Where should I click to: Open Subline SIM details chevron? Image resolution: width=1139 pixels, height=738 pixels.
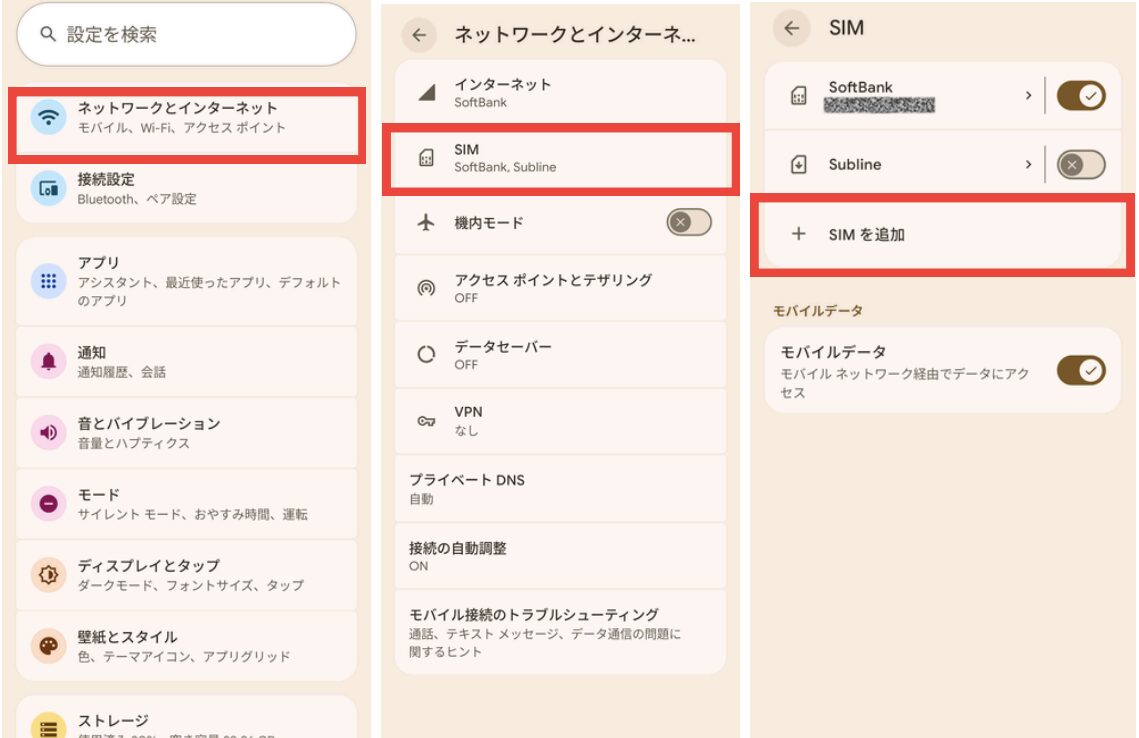pos(1028,165)
